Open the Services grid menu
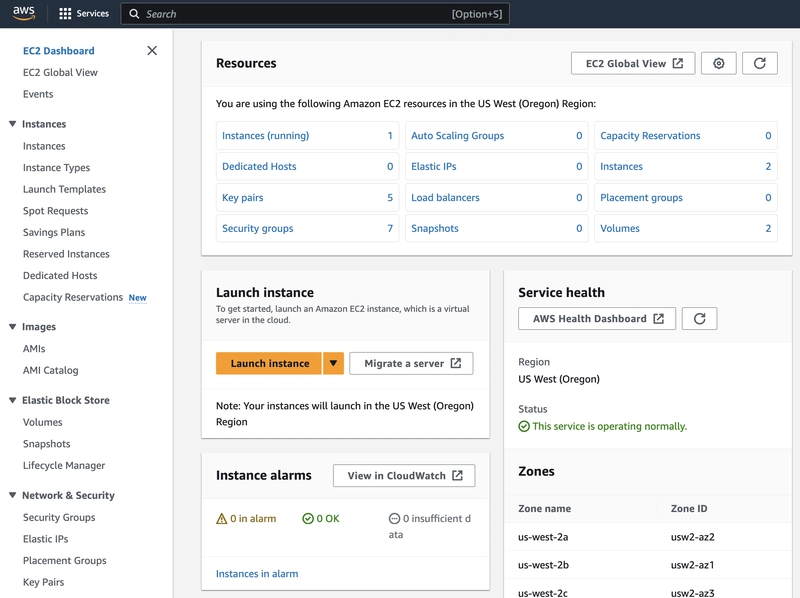The width and height of the screenshot is (800, 598). [x=84, y=14]
